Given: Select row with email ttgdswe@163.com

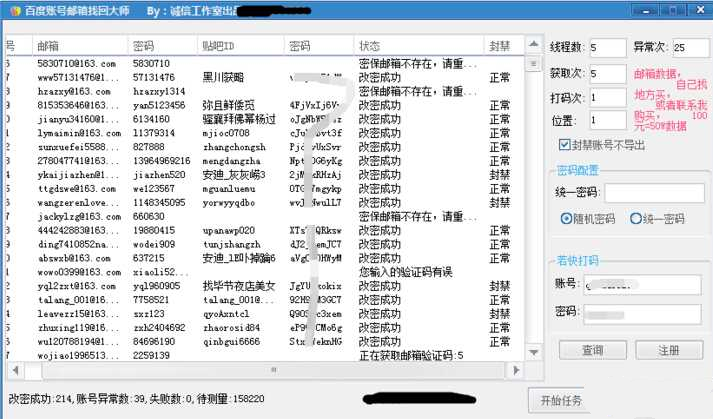Looking at the screenshot, I should coord(264,188).
